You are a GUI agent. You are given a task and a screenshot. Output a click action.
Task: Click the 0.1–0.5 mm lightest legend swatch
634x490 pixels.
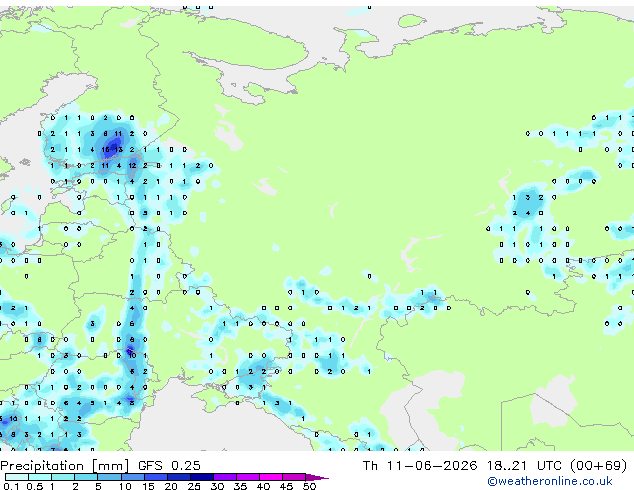pos(17,477)
